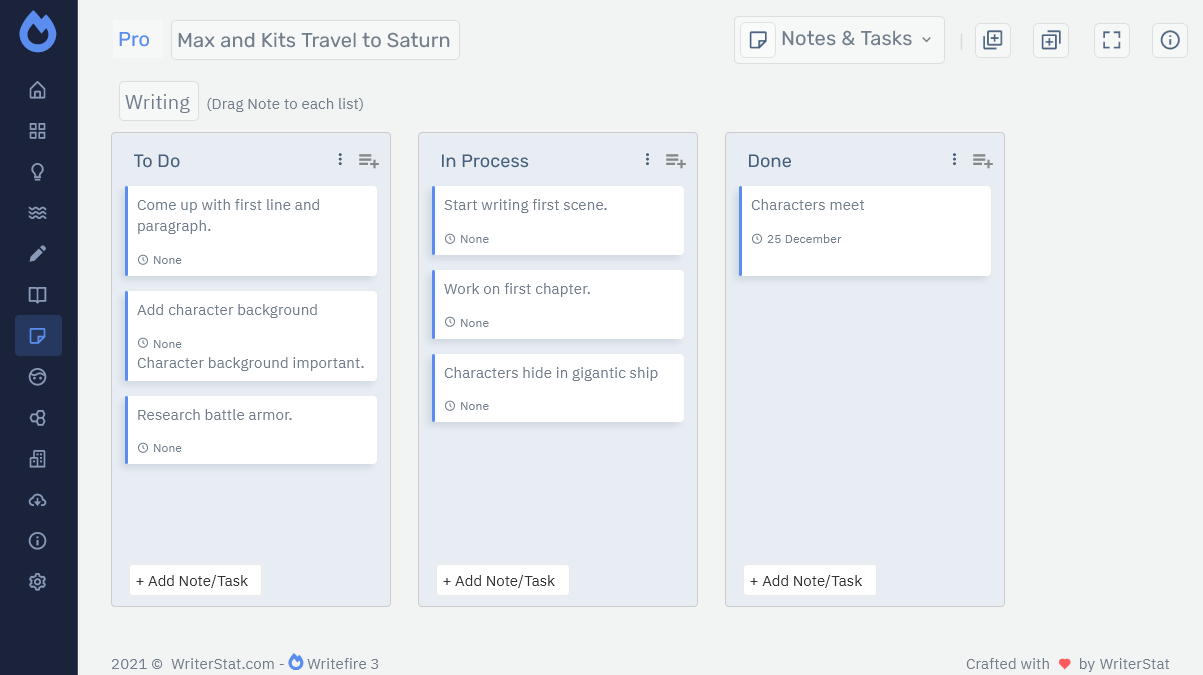The height and width of the screenshot is (675, 1203).
Task: Select the Characters meet note card
Action: (x=865, y=230)
